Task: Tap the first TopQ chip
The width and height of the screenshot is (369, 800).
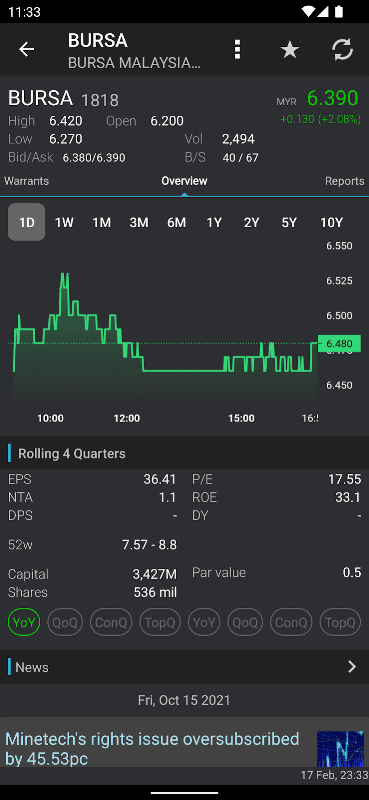Action: click(x=160, y=622)
